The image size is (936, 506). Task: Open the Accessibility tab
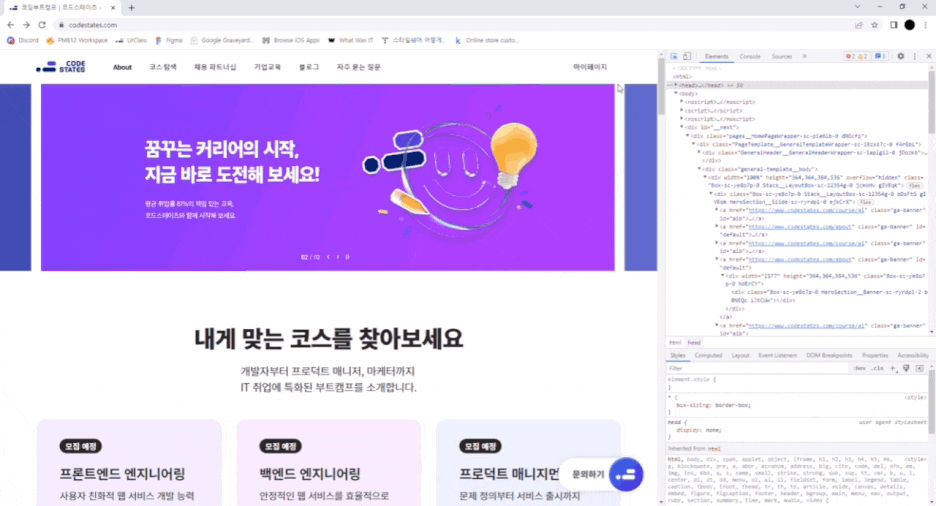913,356
